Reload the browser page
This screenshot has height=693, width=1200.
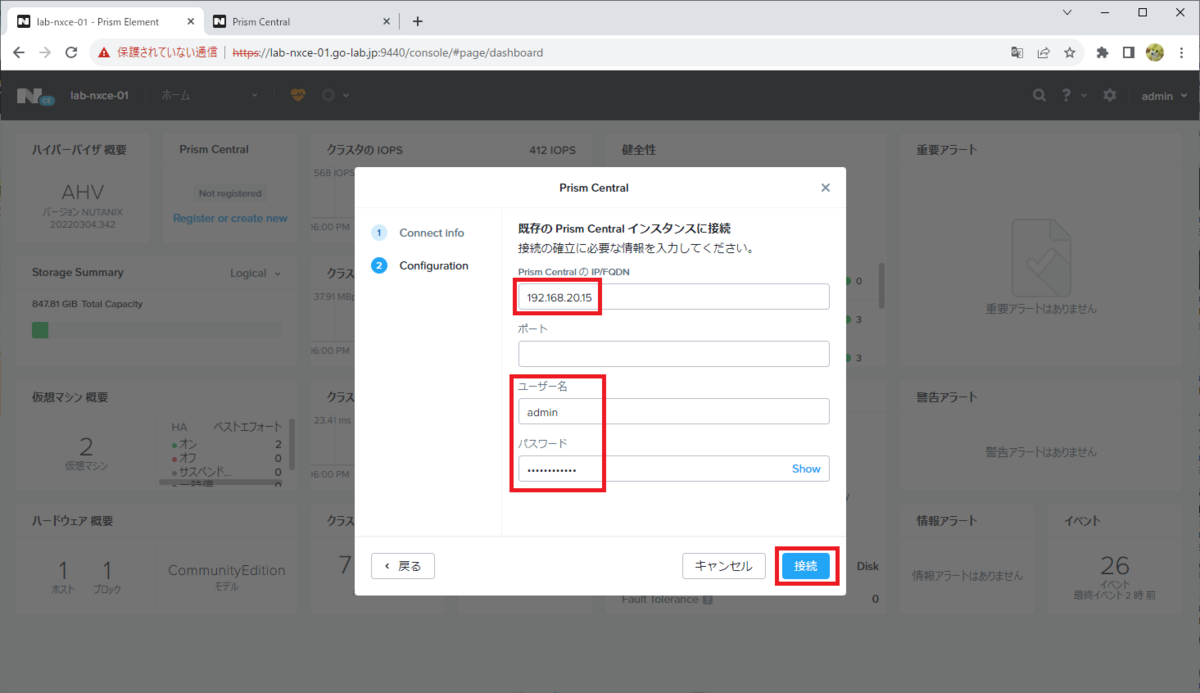coord(71,52)
